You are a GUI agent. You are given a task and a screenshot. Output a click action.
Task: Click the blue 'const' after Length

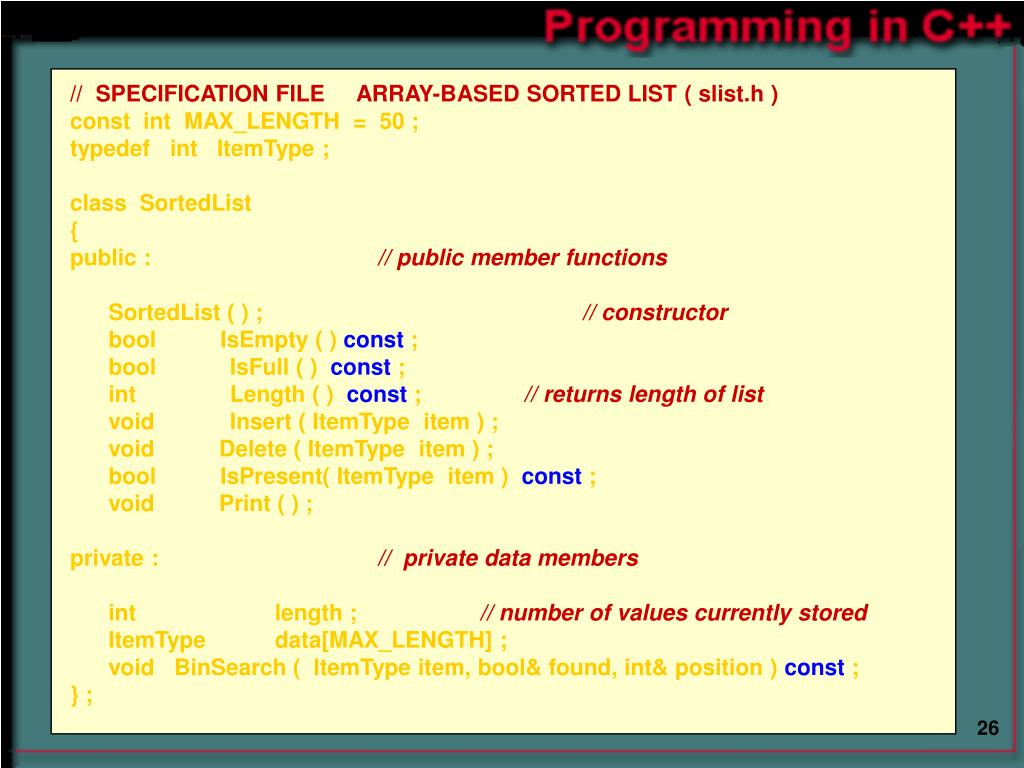click(377, 394)
